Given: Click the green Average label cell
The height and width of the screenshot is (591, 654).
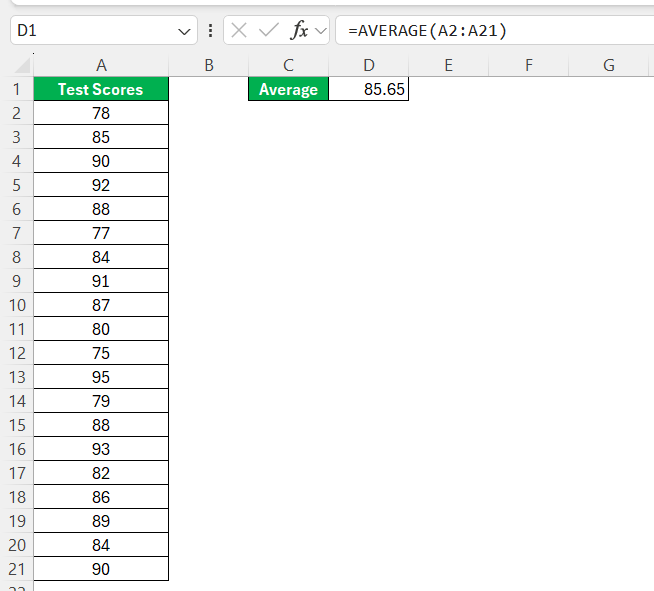Looking at the screenshot, I should click(x=289, y=89).
